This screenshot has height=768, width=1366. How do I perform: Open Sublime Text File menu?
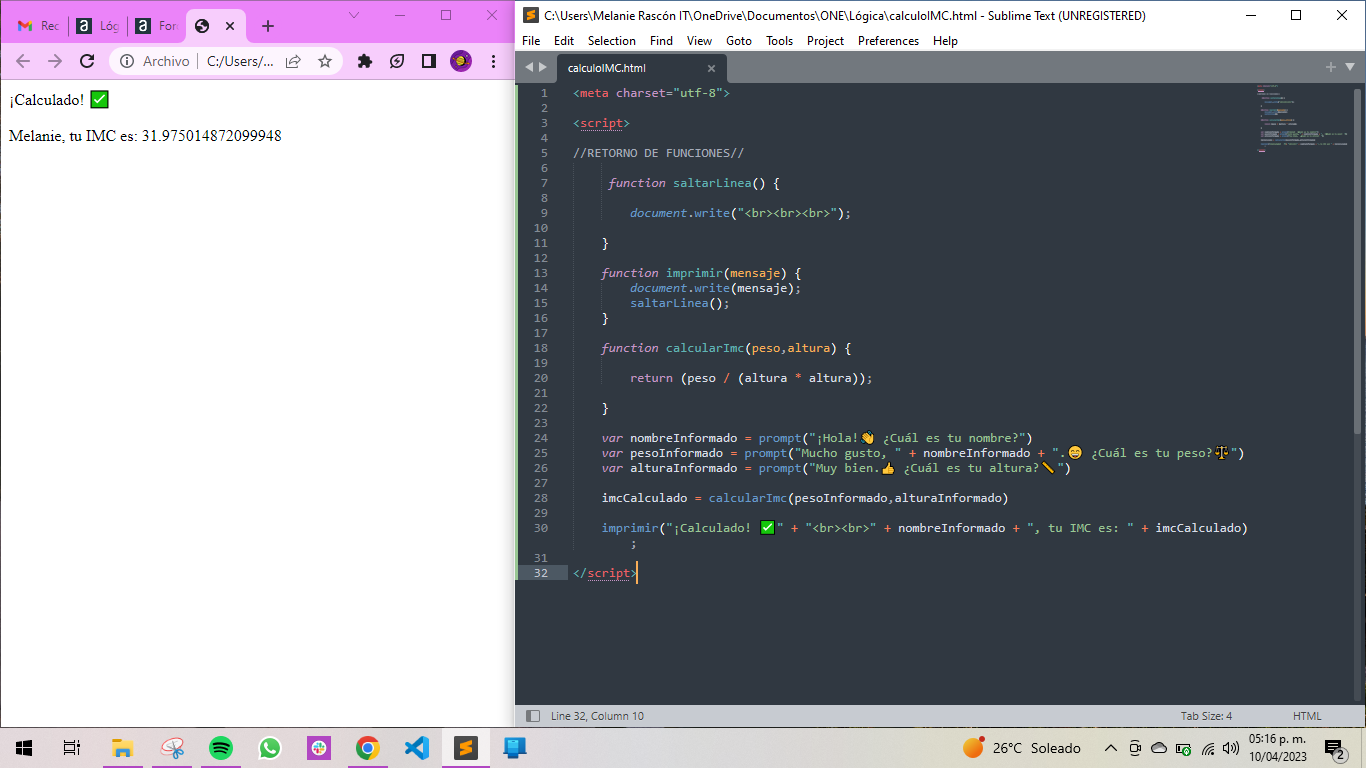531,41
